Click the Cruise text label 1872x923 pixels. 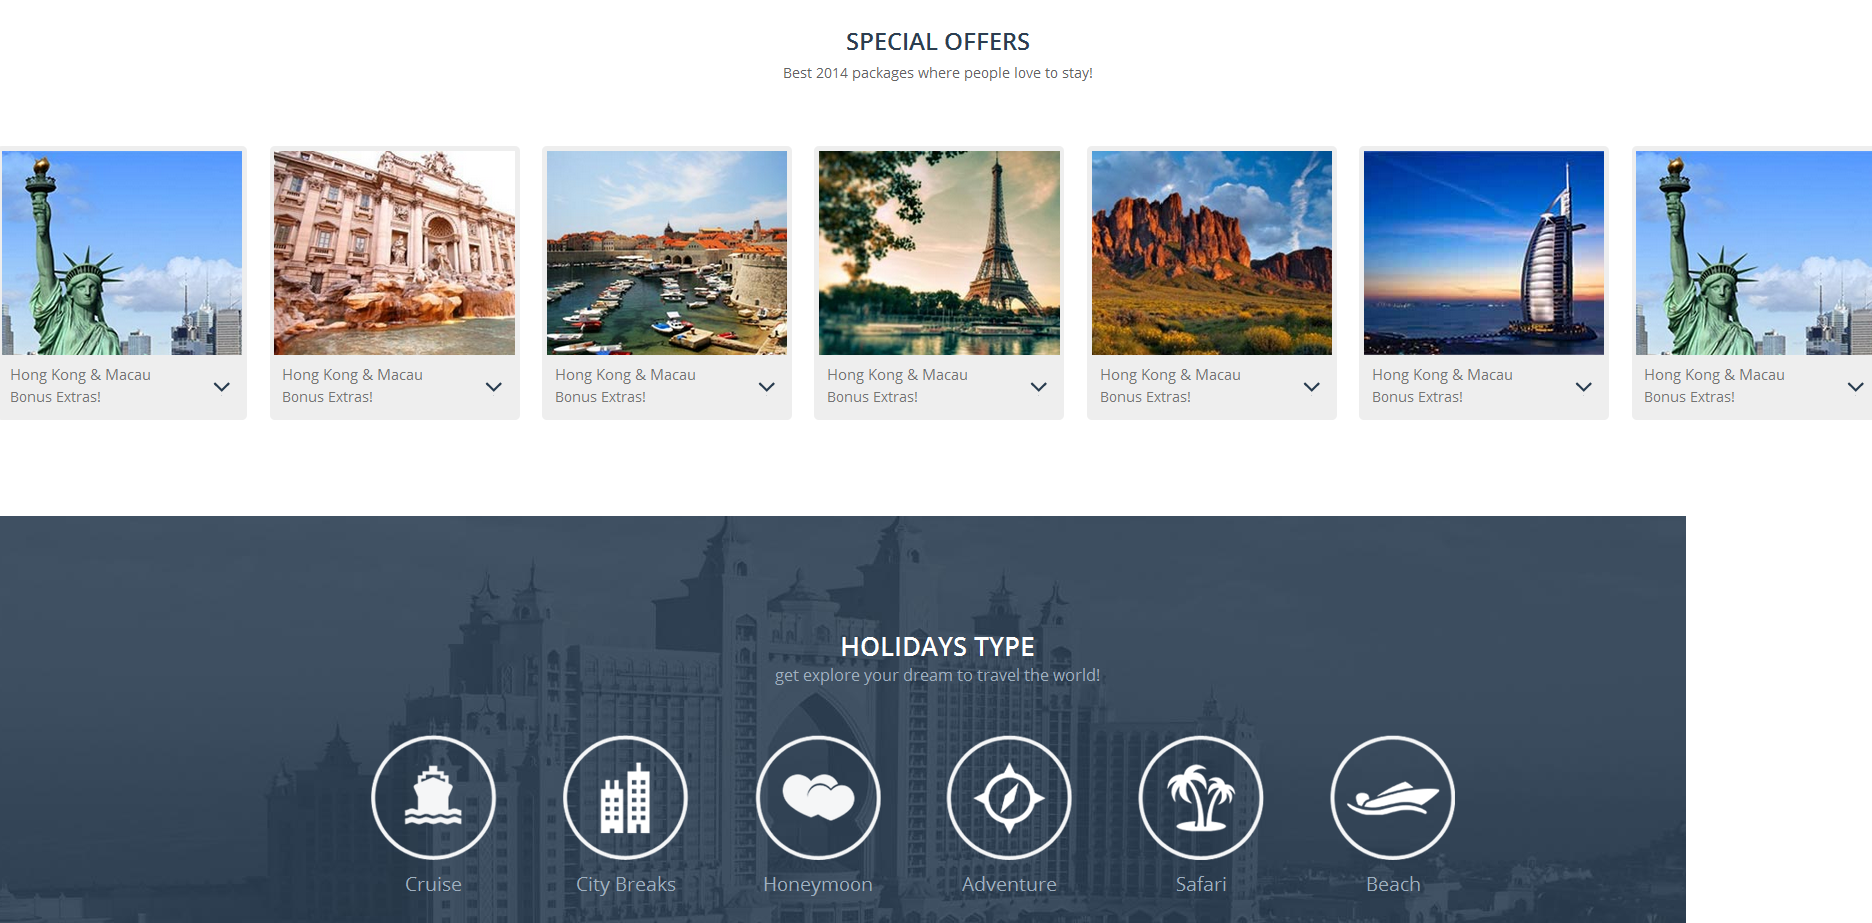click(433, 884)
